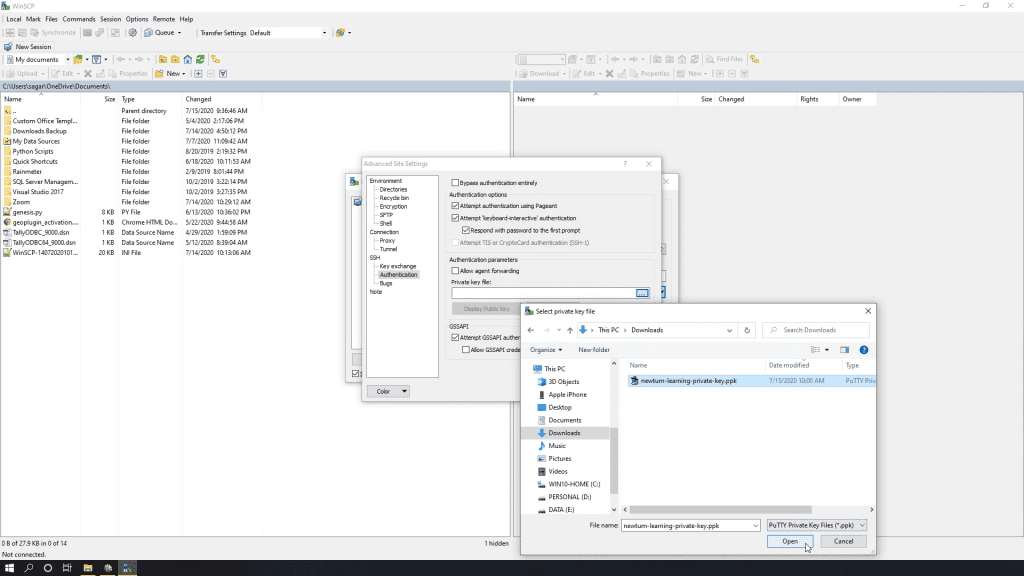
Task: Open view options dropdown in file dialog
Action: (x=827, y=350)
